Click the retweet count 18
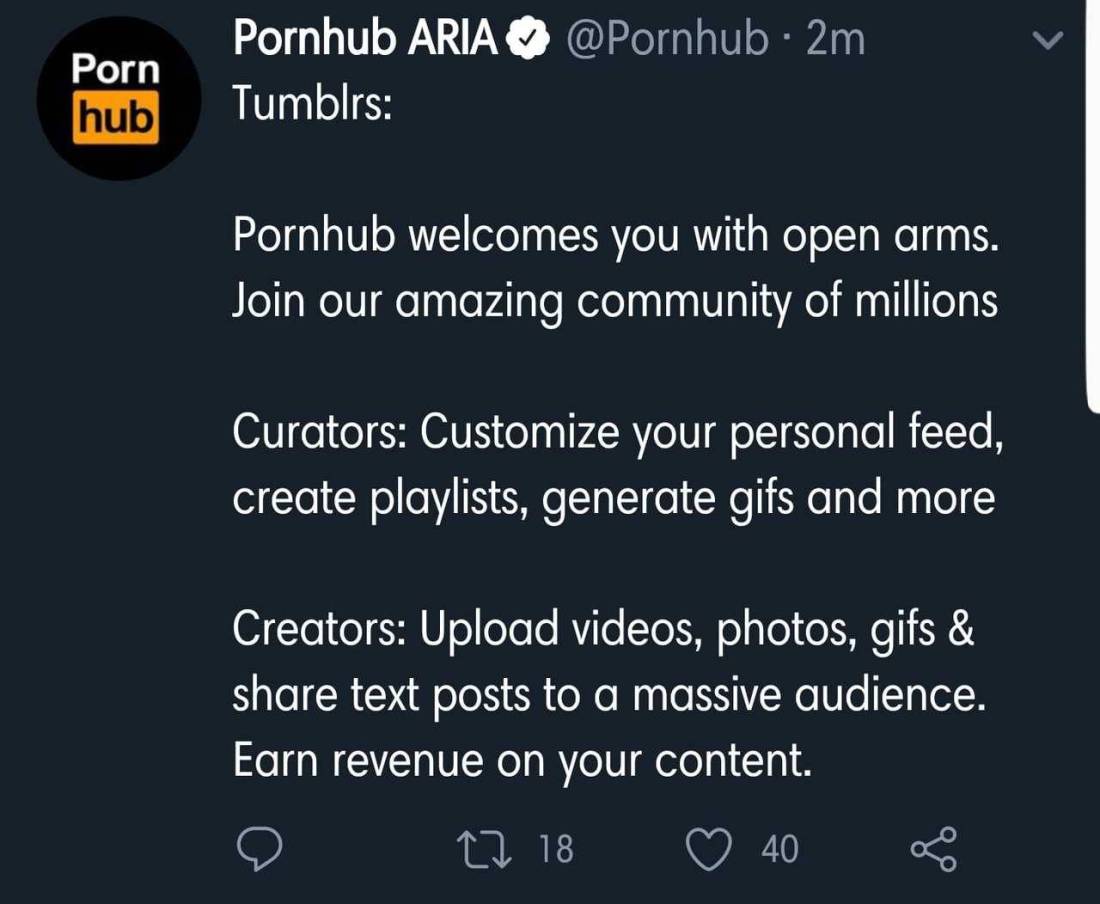Image resolution: width=1100 pixels, height=904 pixels. 556,849
